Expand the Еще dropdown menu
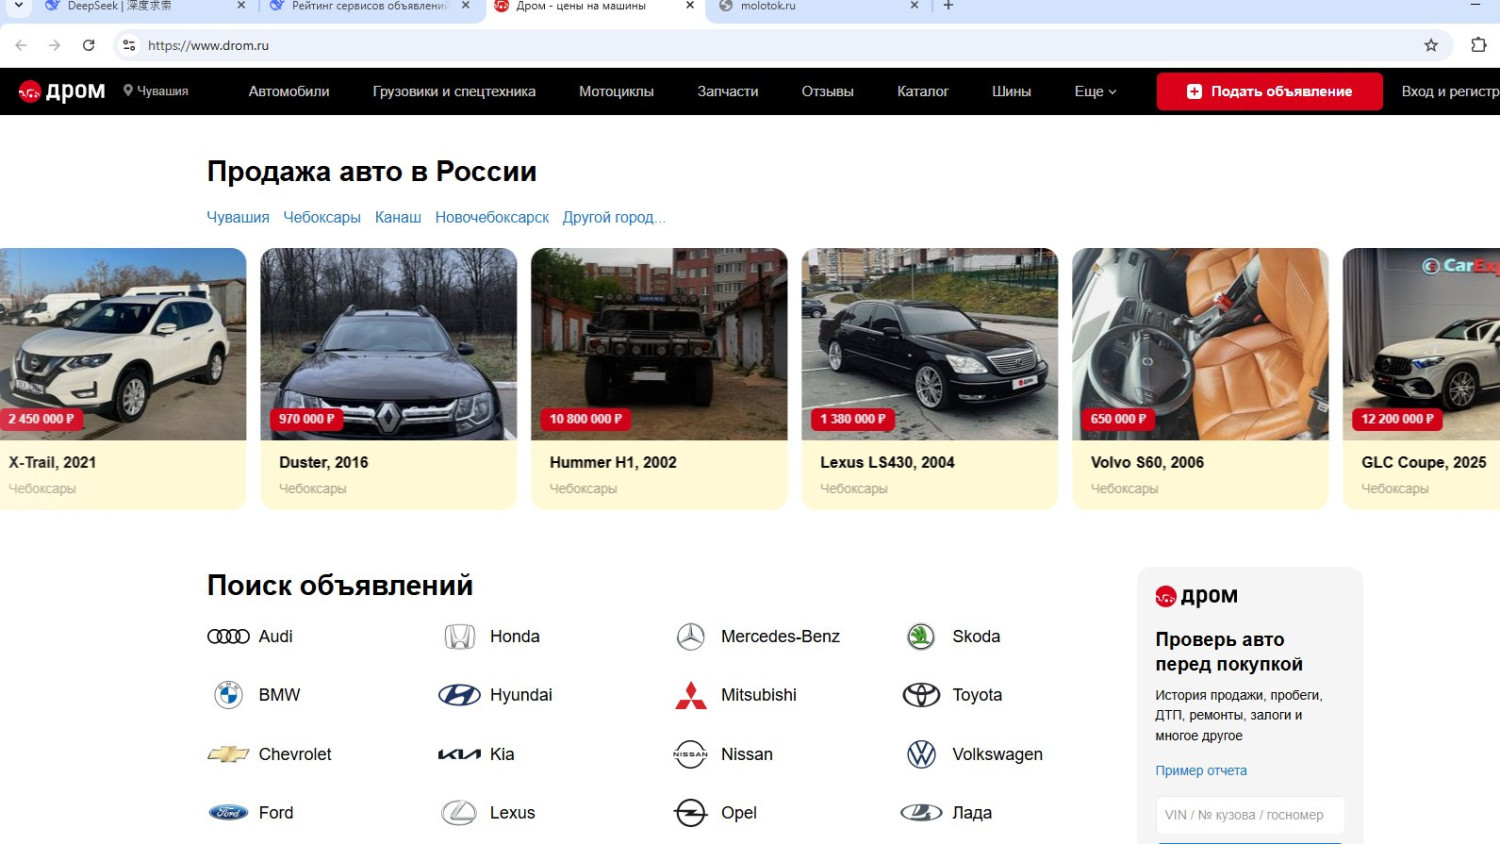 [1095, 91]
